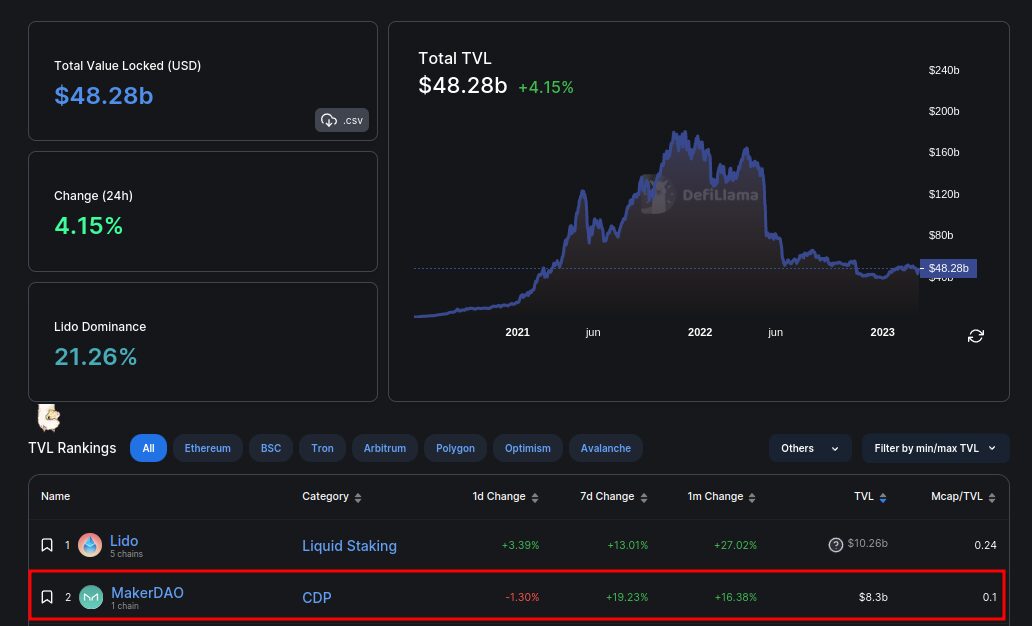Click Lido's $10.26b TVL value

(x=867, y=544)
